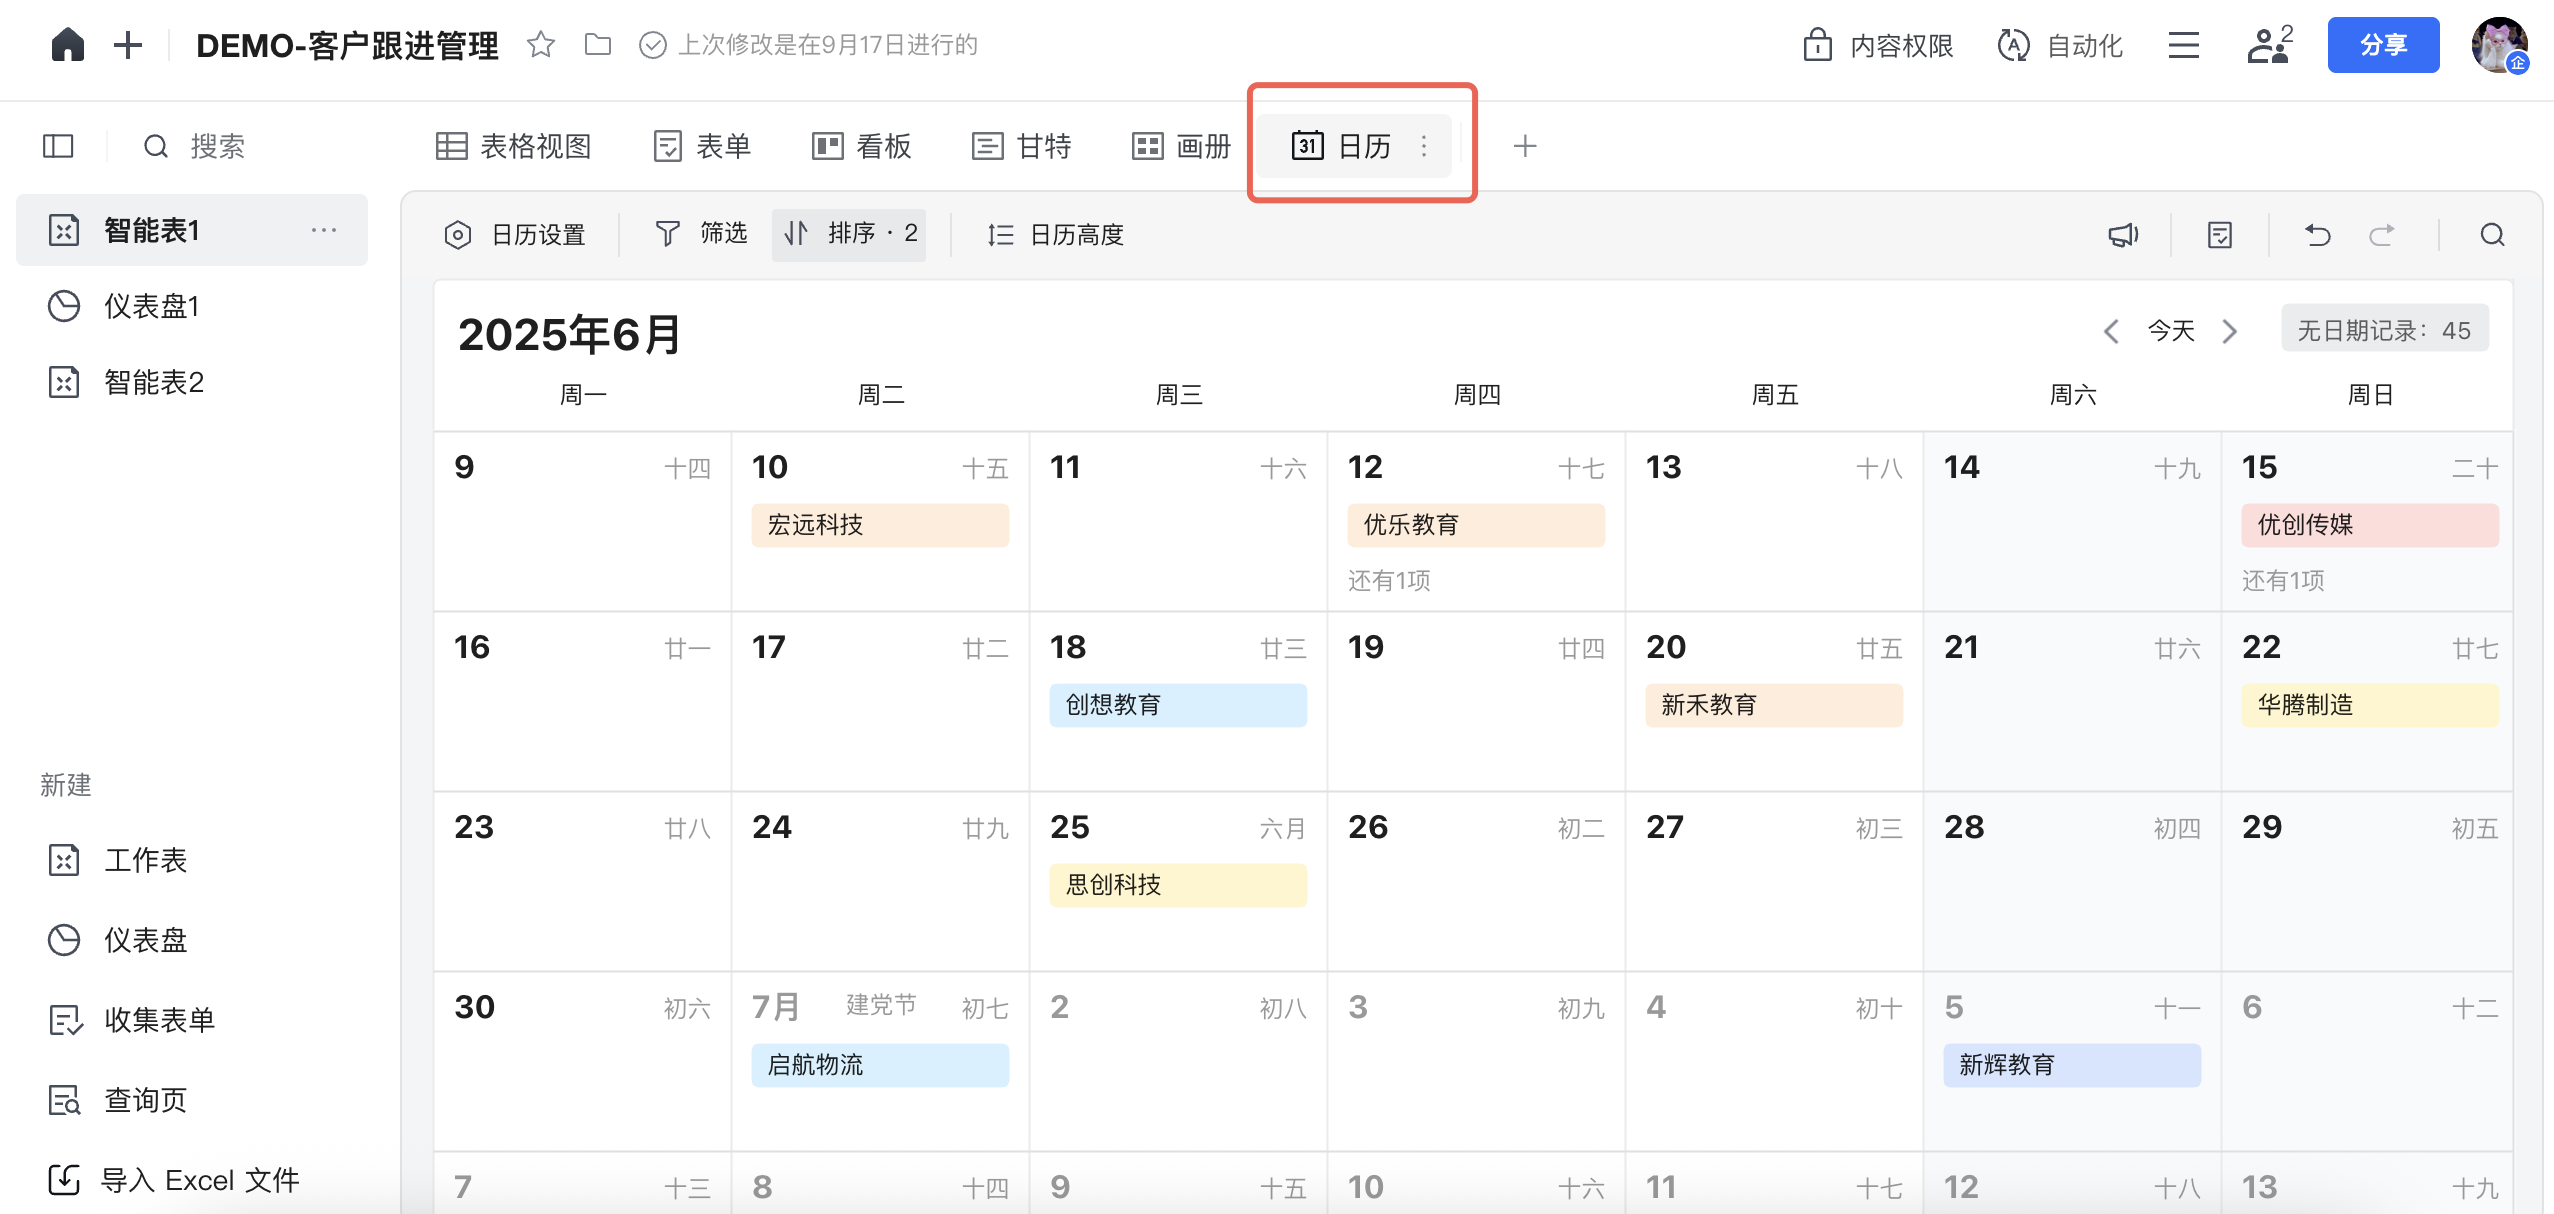The image size is (2554, 1214).
Task: Star this document as favorite
Action: coord(541,45)
